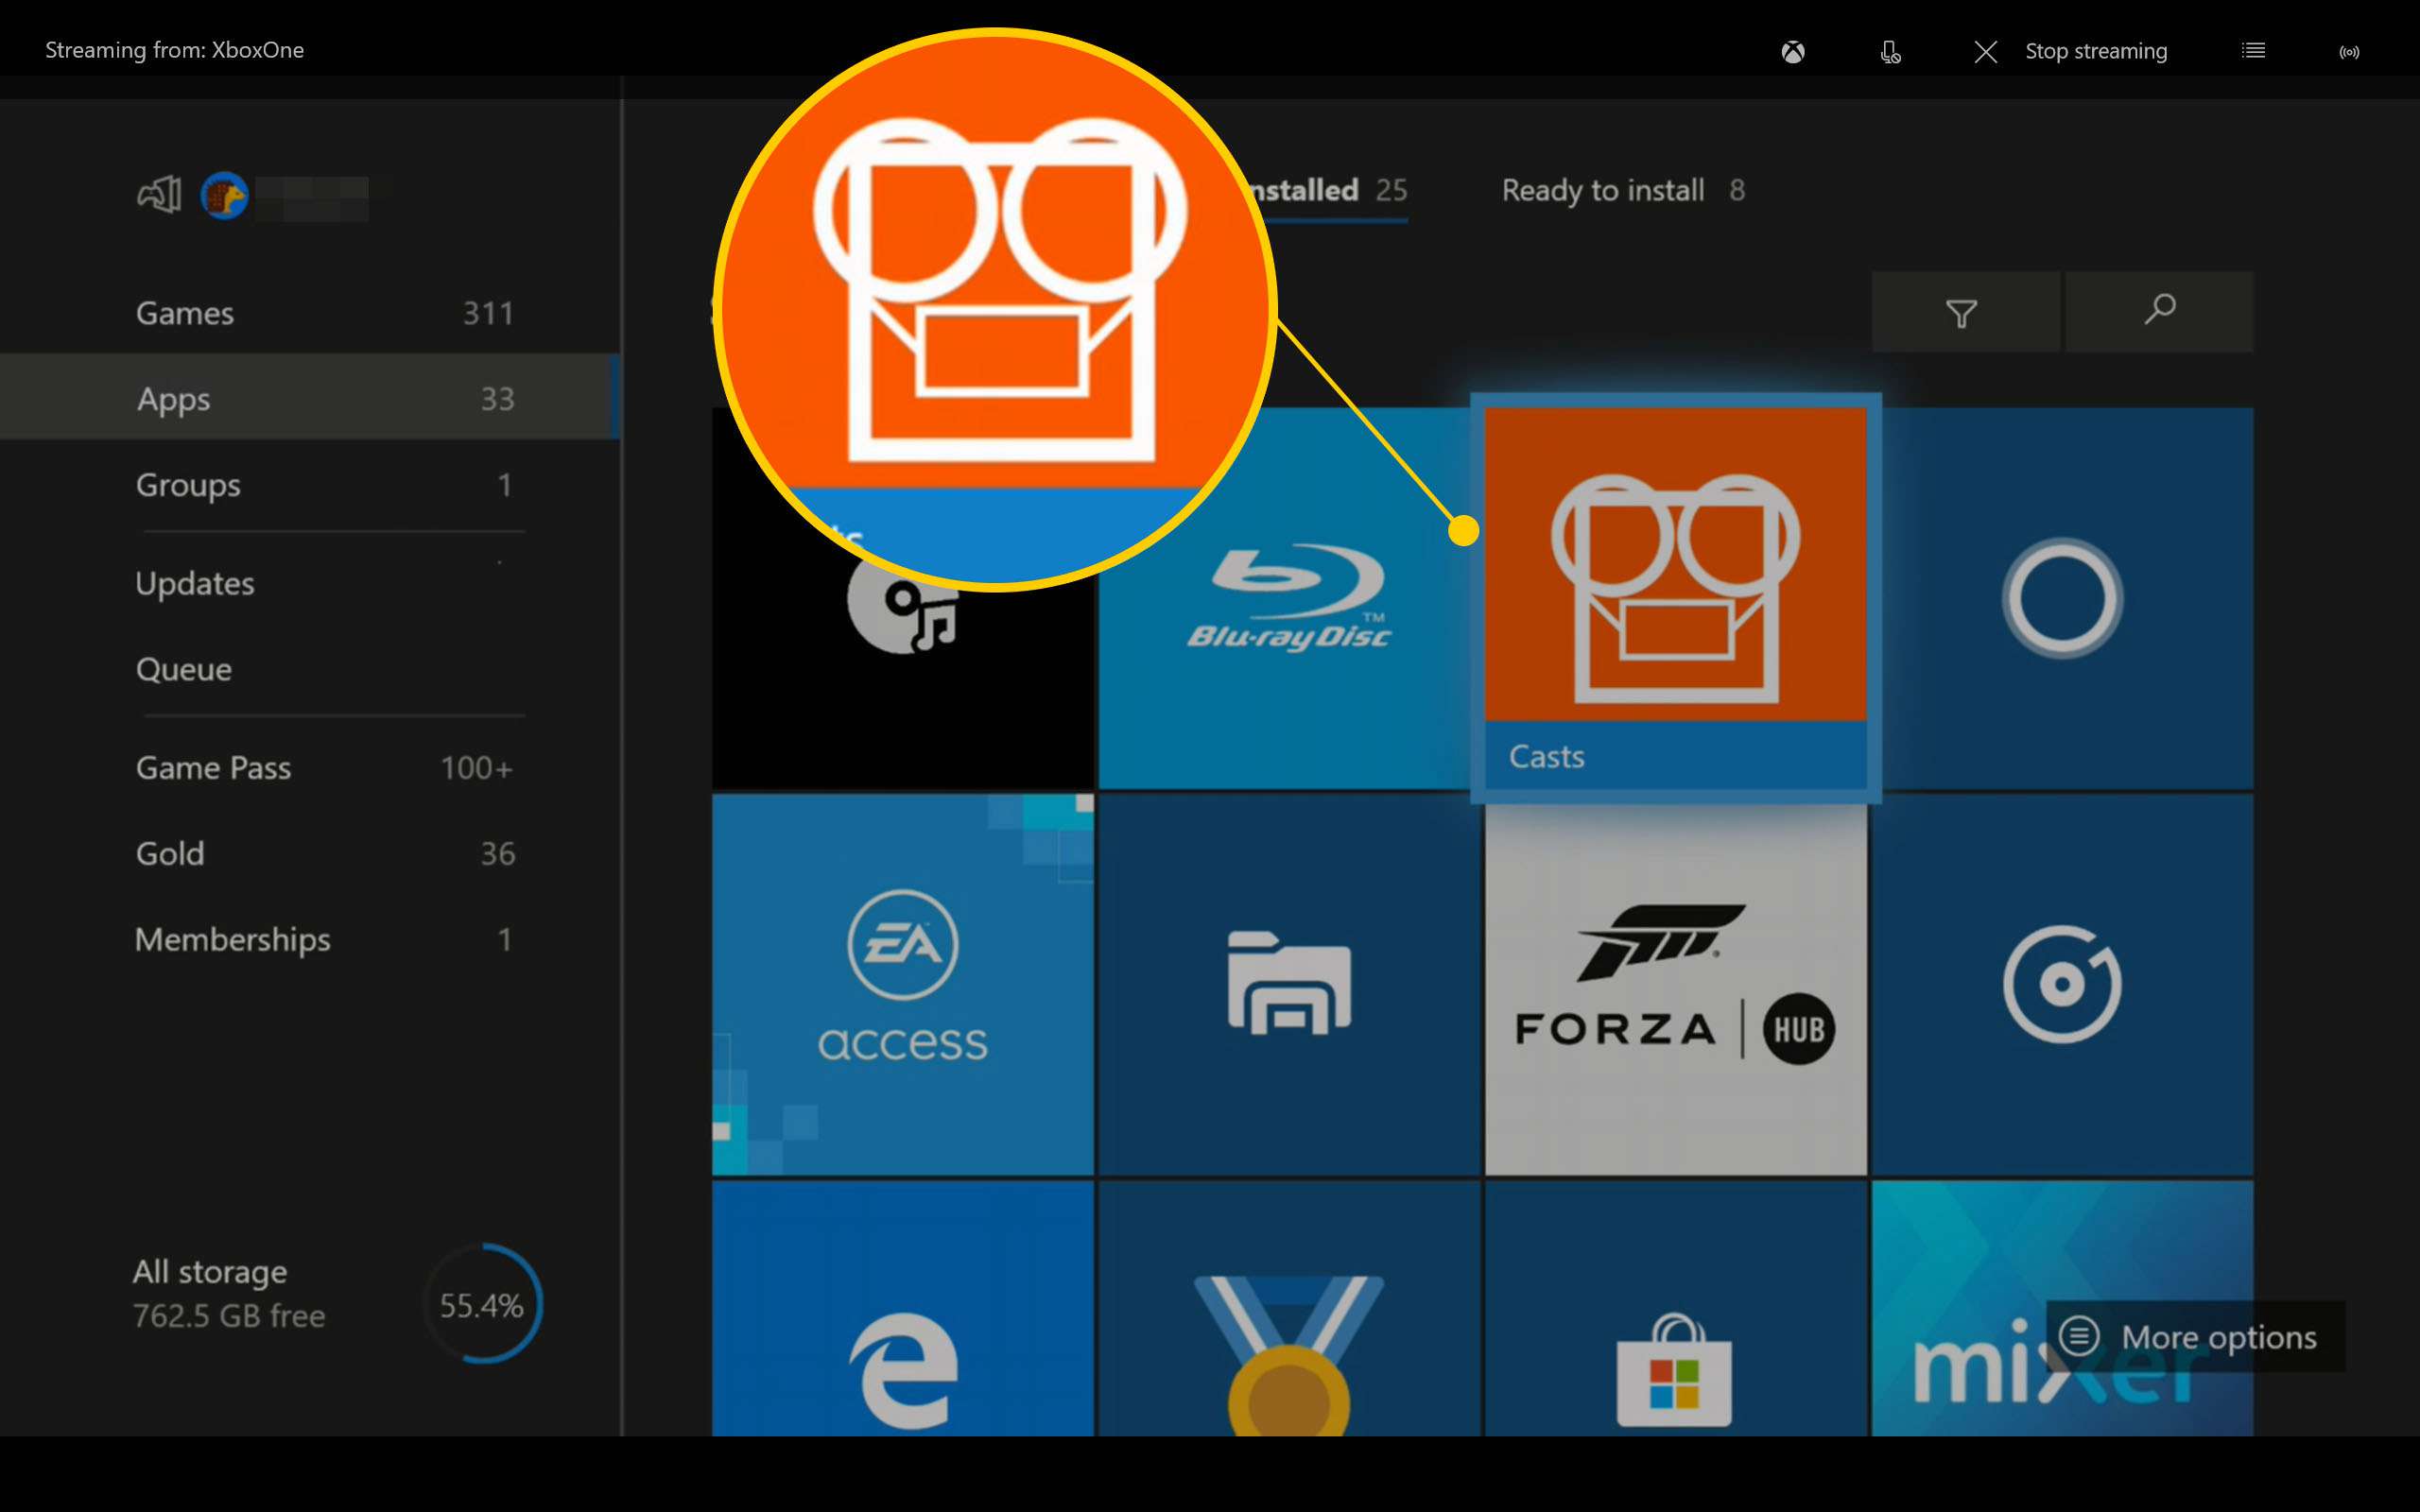Open the search magnifier button

click(2160, 312)
